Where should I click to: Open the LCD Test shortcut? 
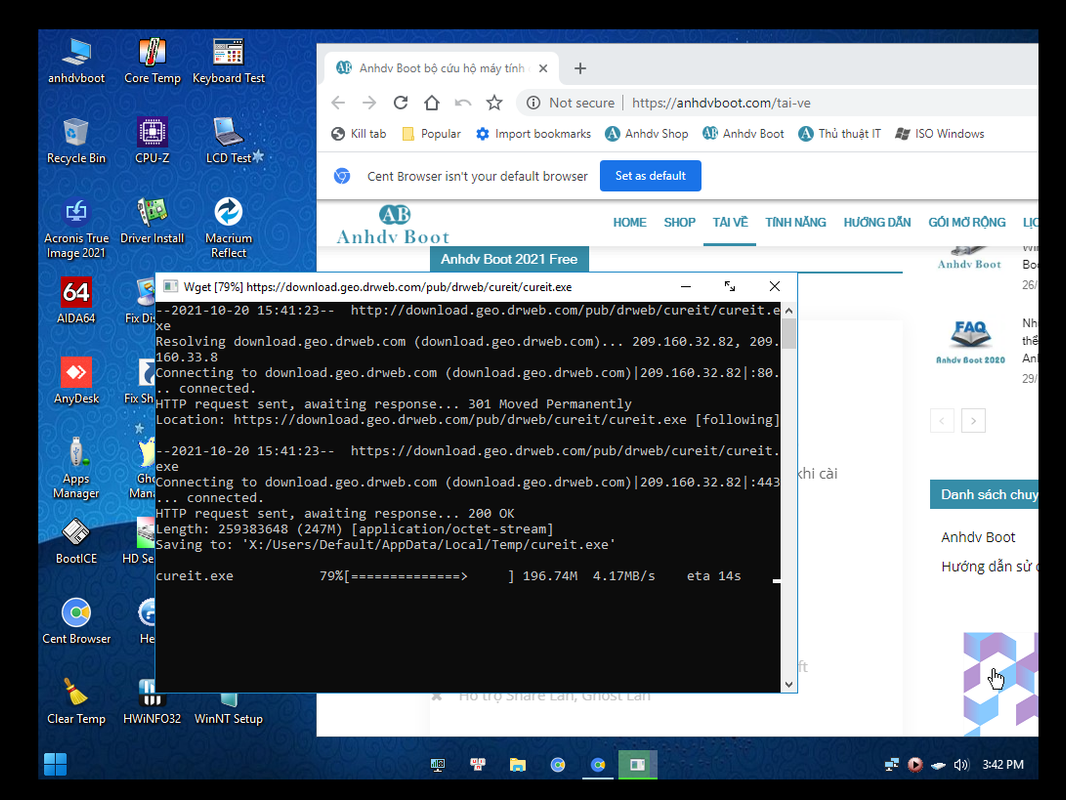pyautogui.click(x=228, y=141)
